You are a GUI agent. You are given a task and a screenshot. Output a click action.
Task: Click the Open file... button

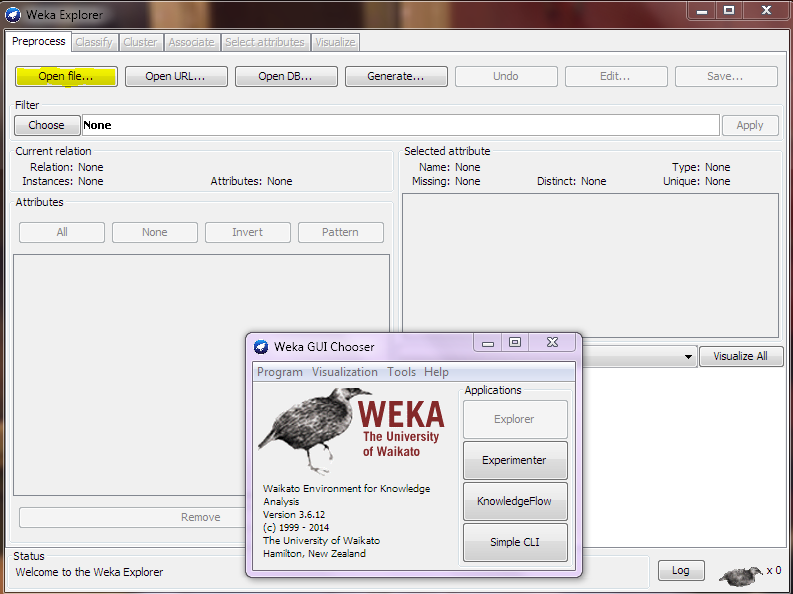[x=66, y=76]
